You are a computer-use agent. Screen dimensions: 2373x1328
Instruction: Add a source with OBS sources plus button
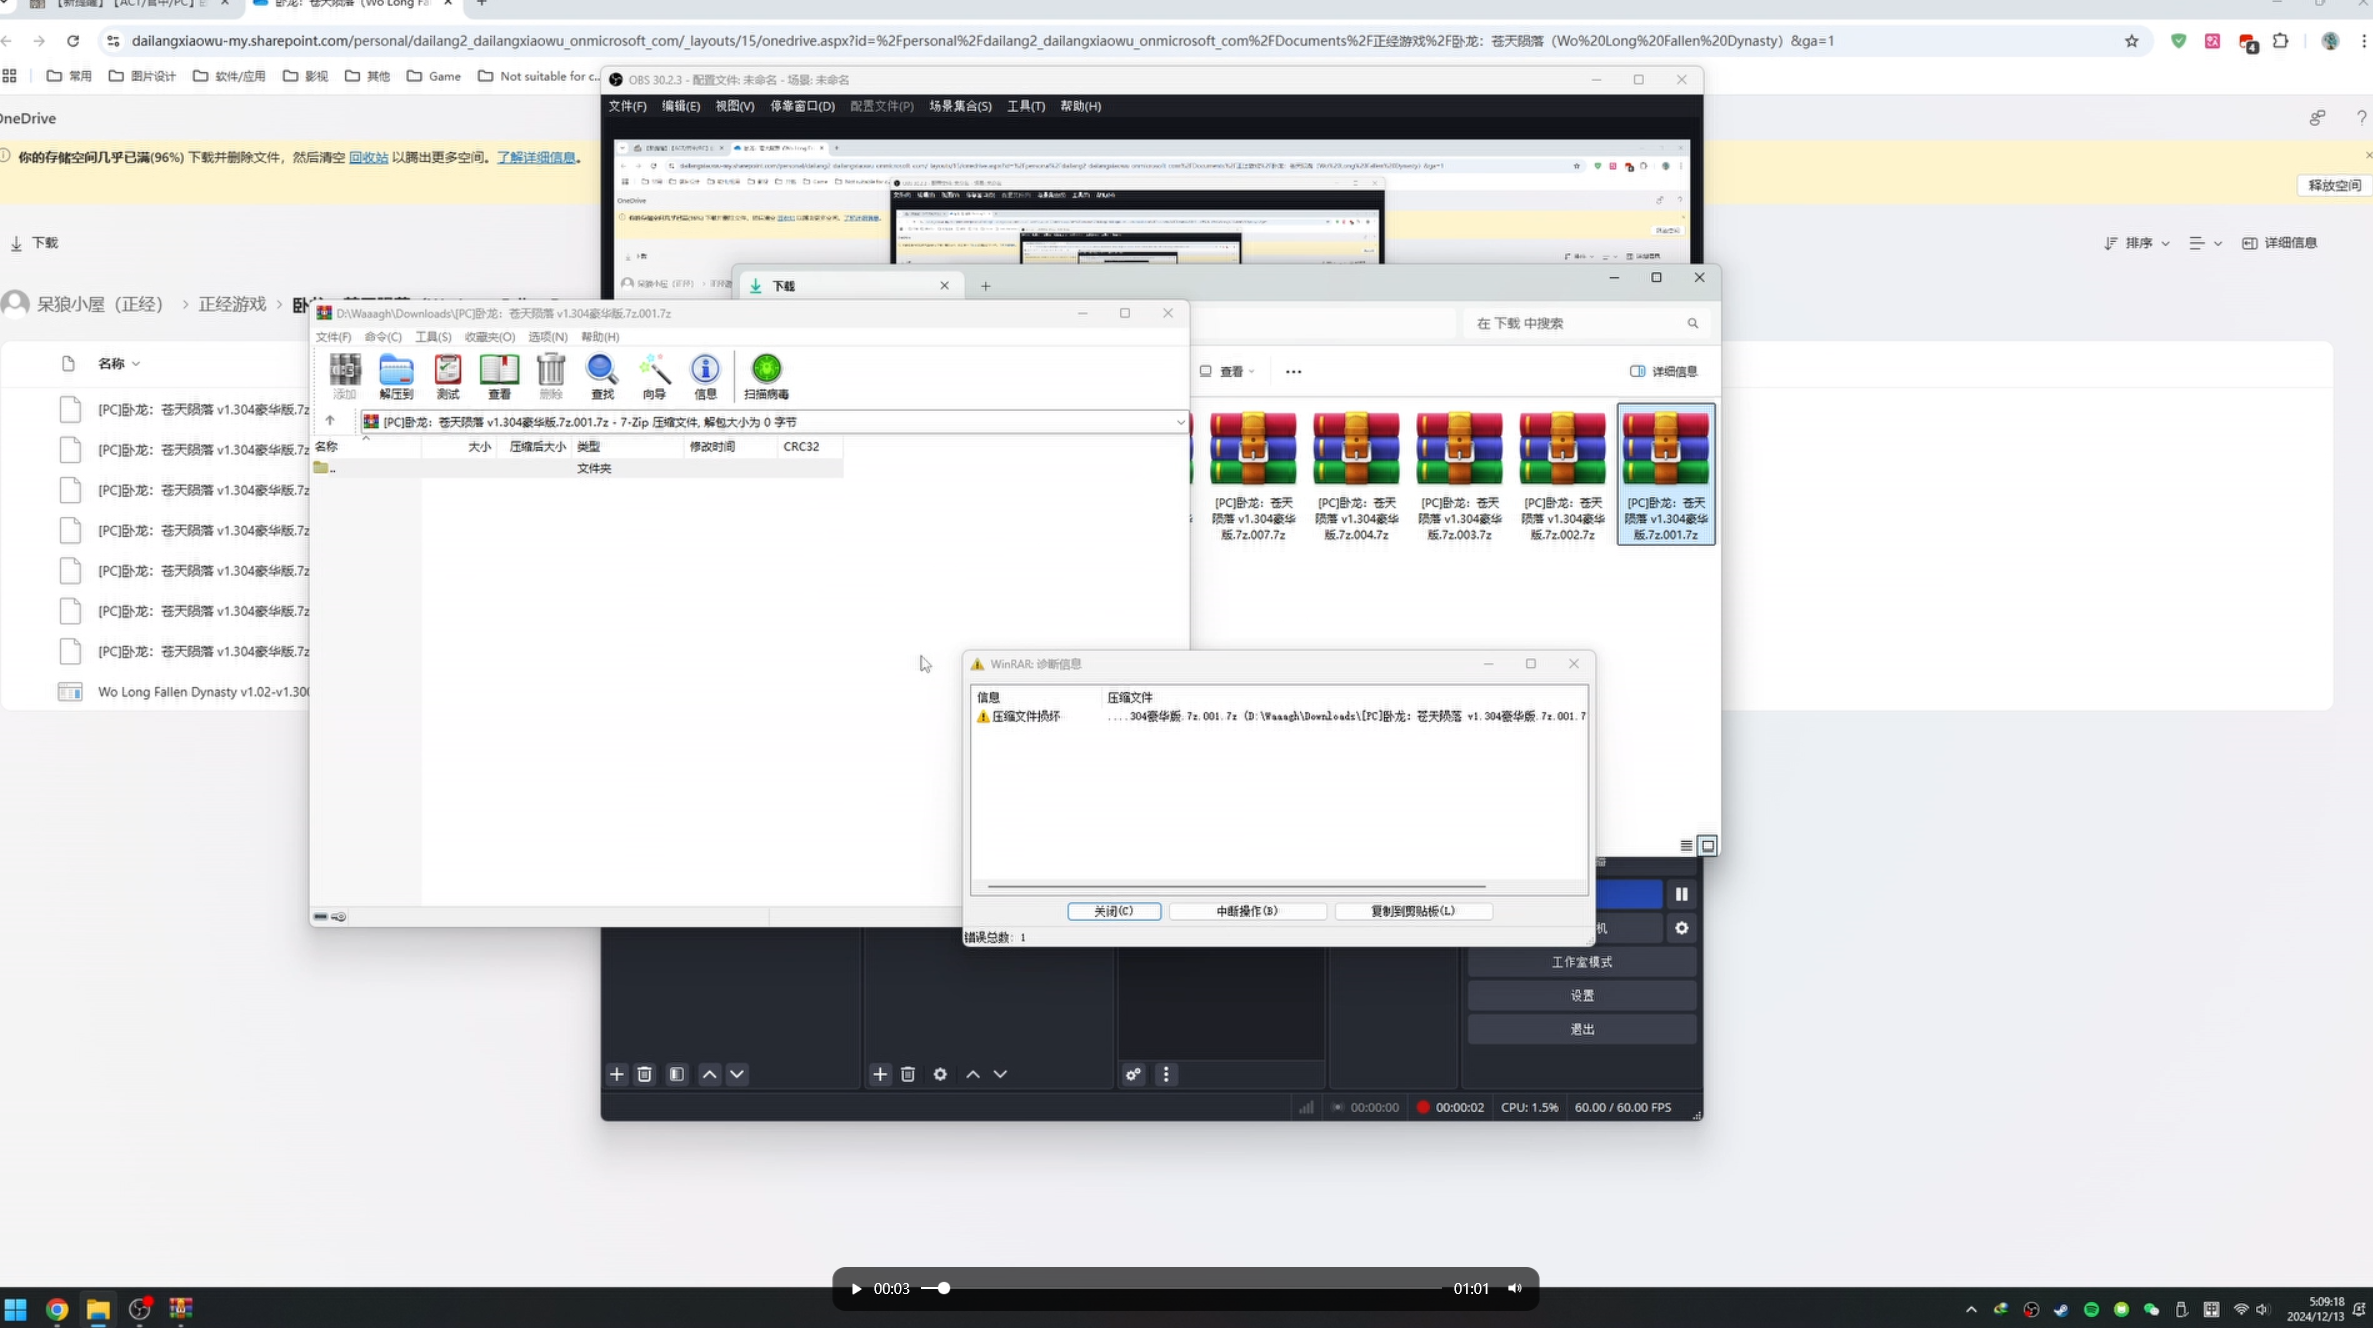[880, 1074]
